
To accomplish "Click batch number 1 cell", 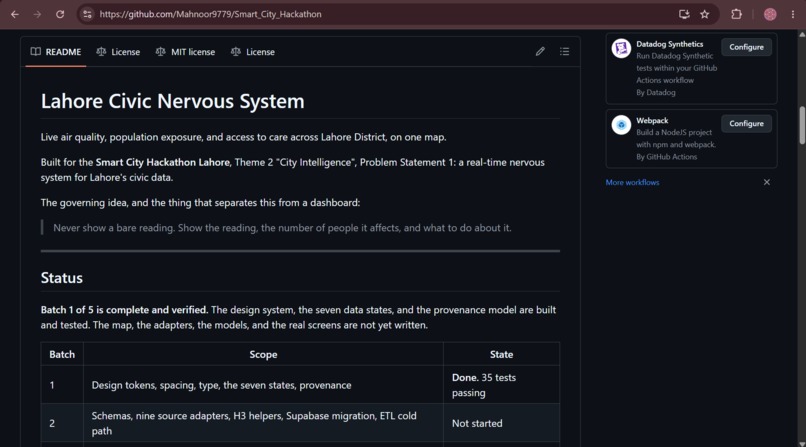I will pyautogui.click(x=62, y=385).
